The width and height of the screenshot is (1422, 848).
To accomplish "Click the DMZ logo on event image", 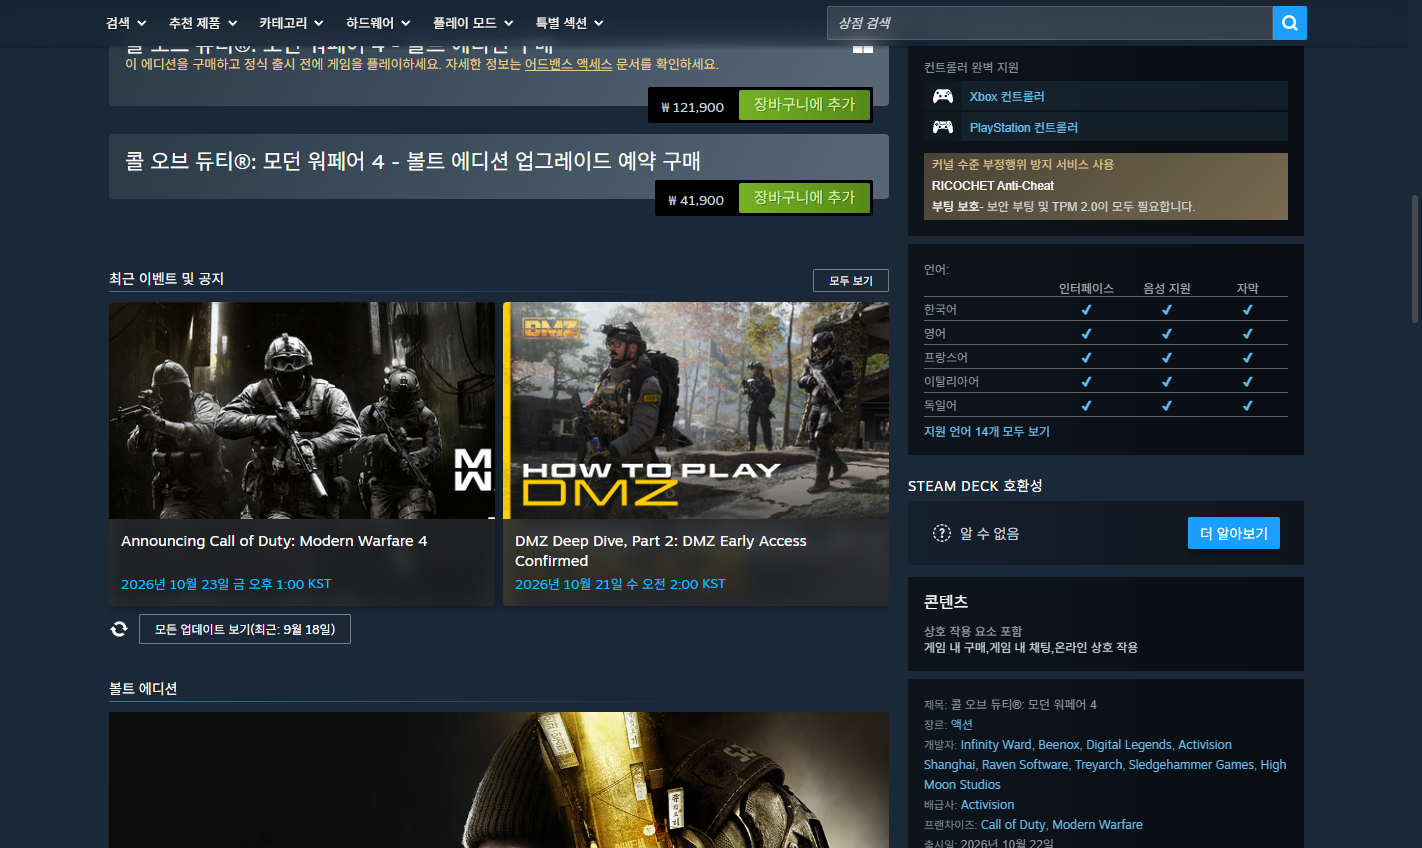I will [x=550, y=328].
